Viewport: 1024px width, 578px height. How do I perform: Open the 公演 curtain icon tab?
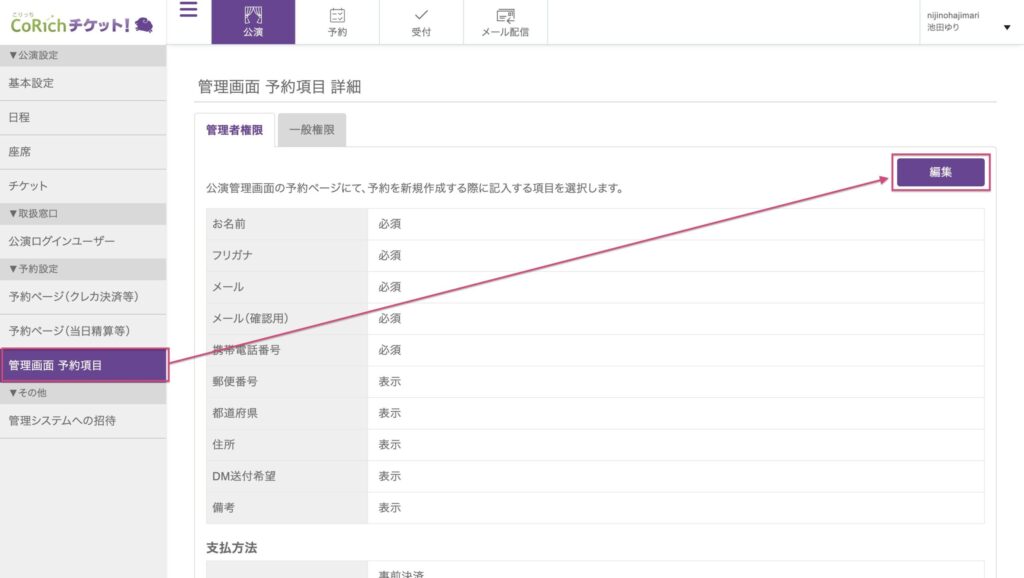pos(253,22)
